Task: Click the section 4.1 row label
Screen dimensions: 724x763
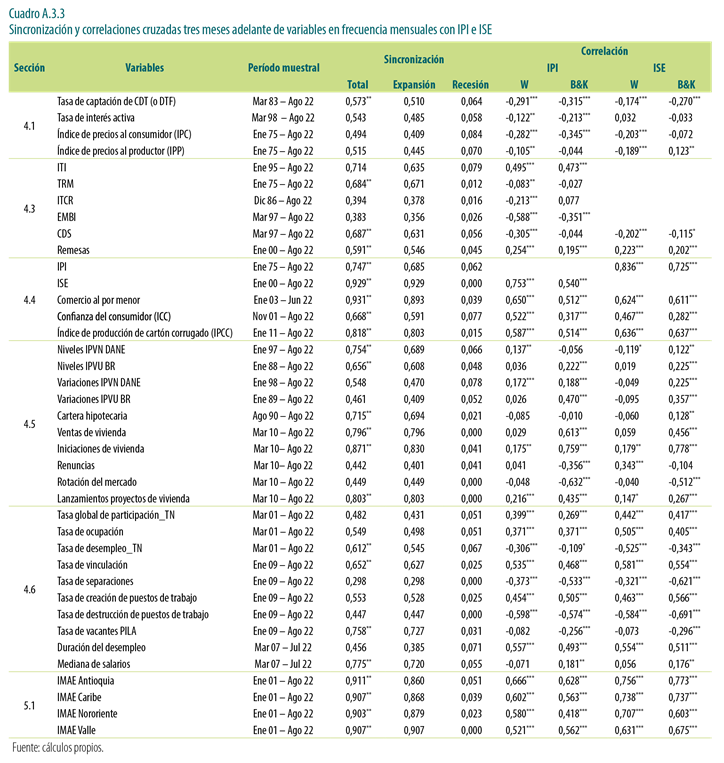Action: click(30, 127)
